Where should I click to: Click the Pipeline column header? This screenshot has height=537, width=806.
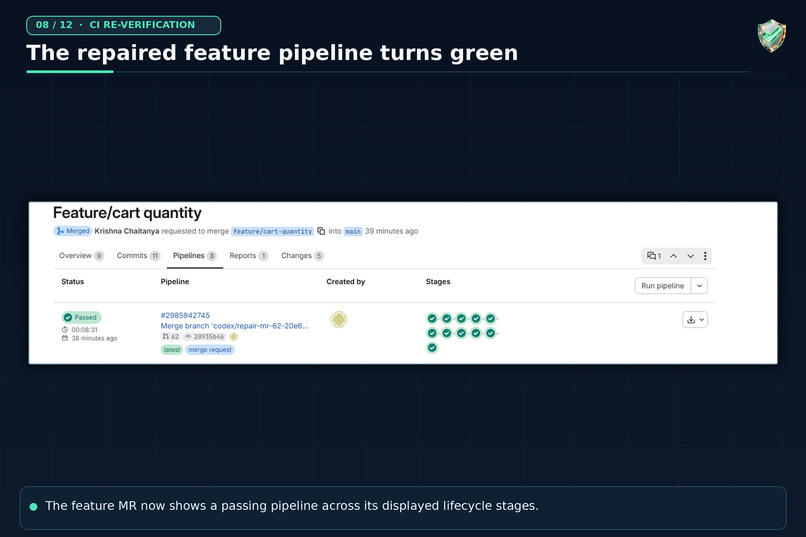tap(175, 282)
